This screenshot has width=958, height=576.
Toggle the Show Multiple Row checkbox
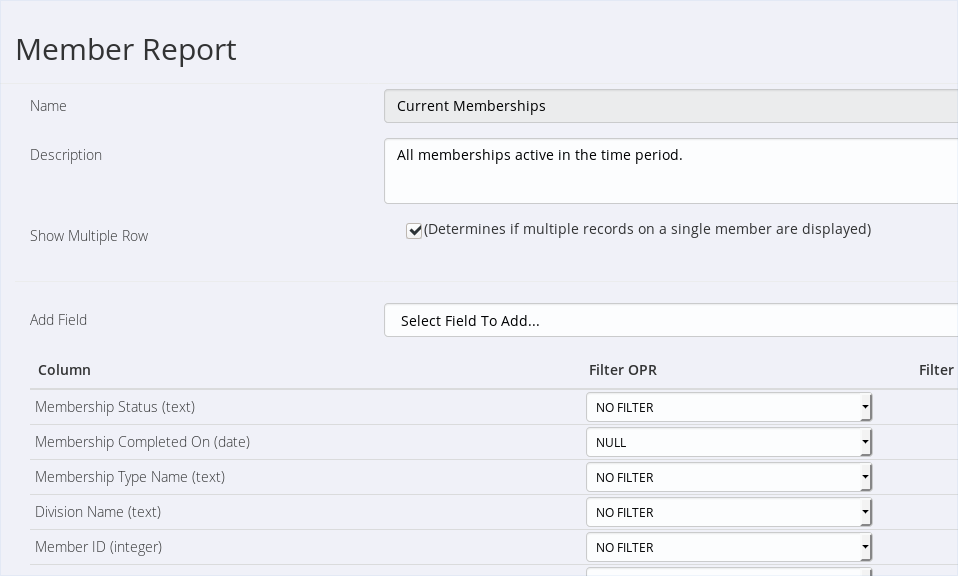tap(414, 230)
